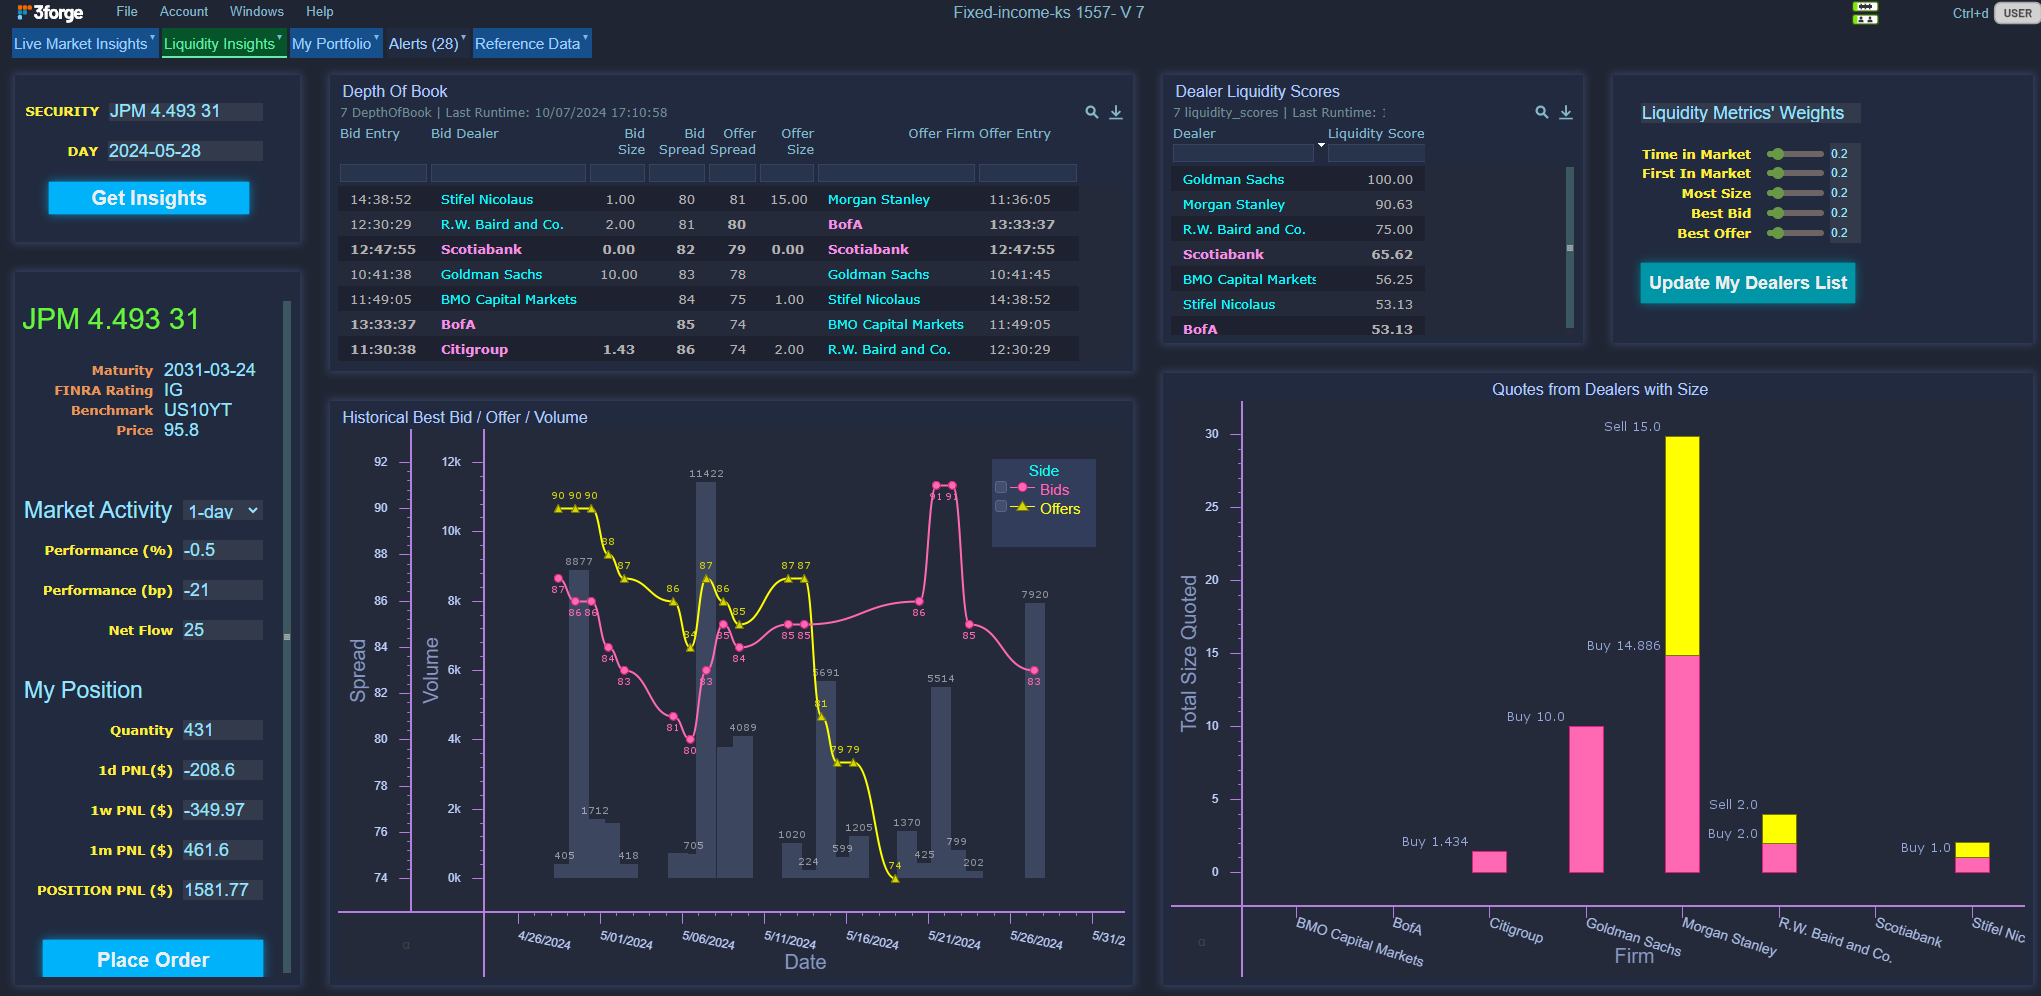2041x996 pixels.
Task: Click the Place Order button
Action: point(153,959)
